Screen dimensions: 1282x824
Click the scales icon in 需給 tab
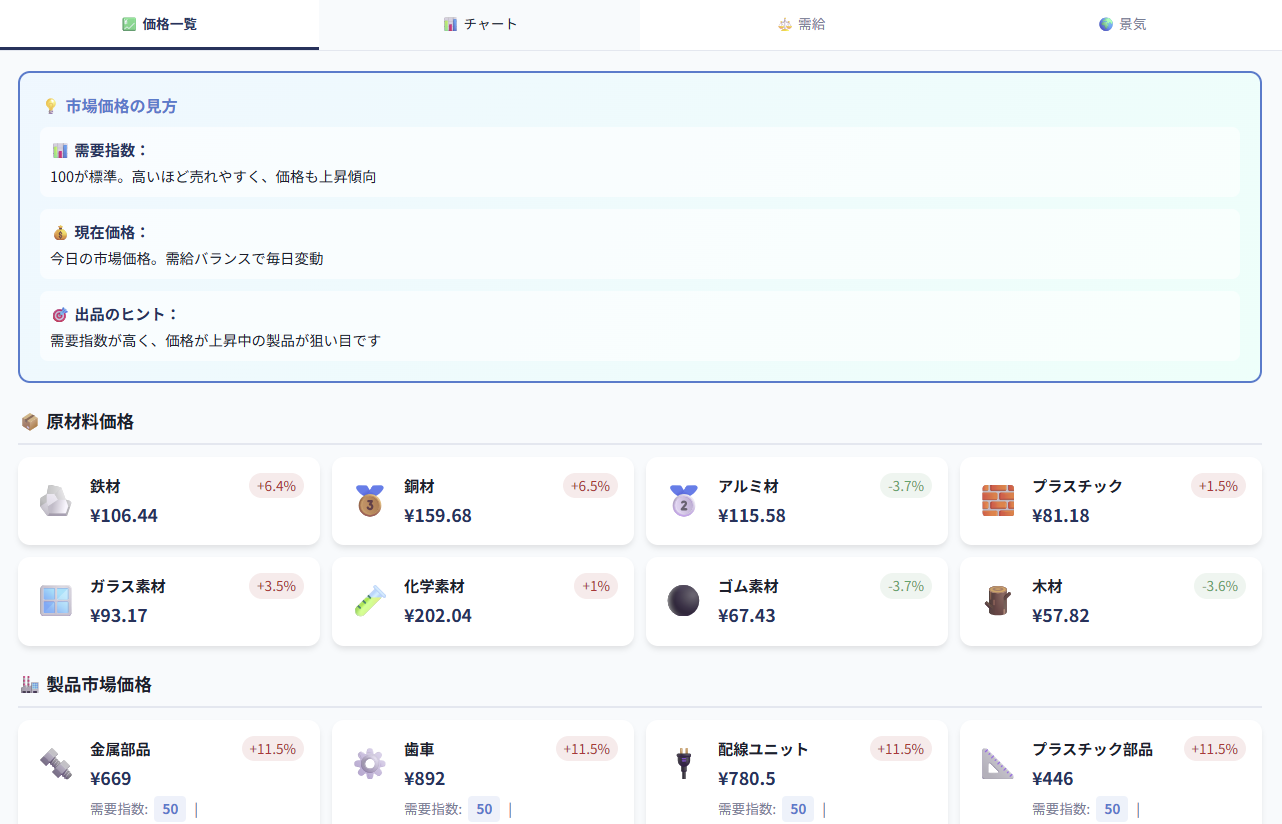785,24
